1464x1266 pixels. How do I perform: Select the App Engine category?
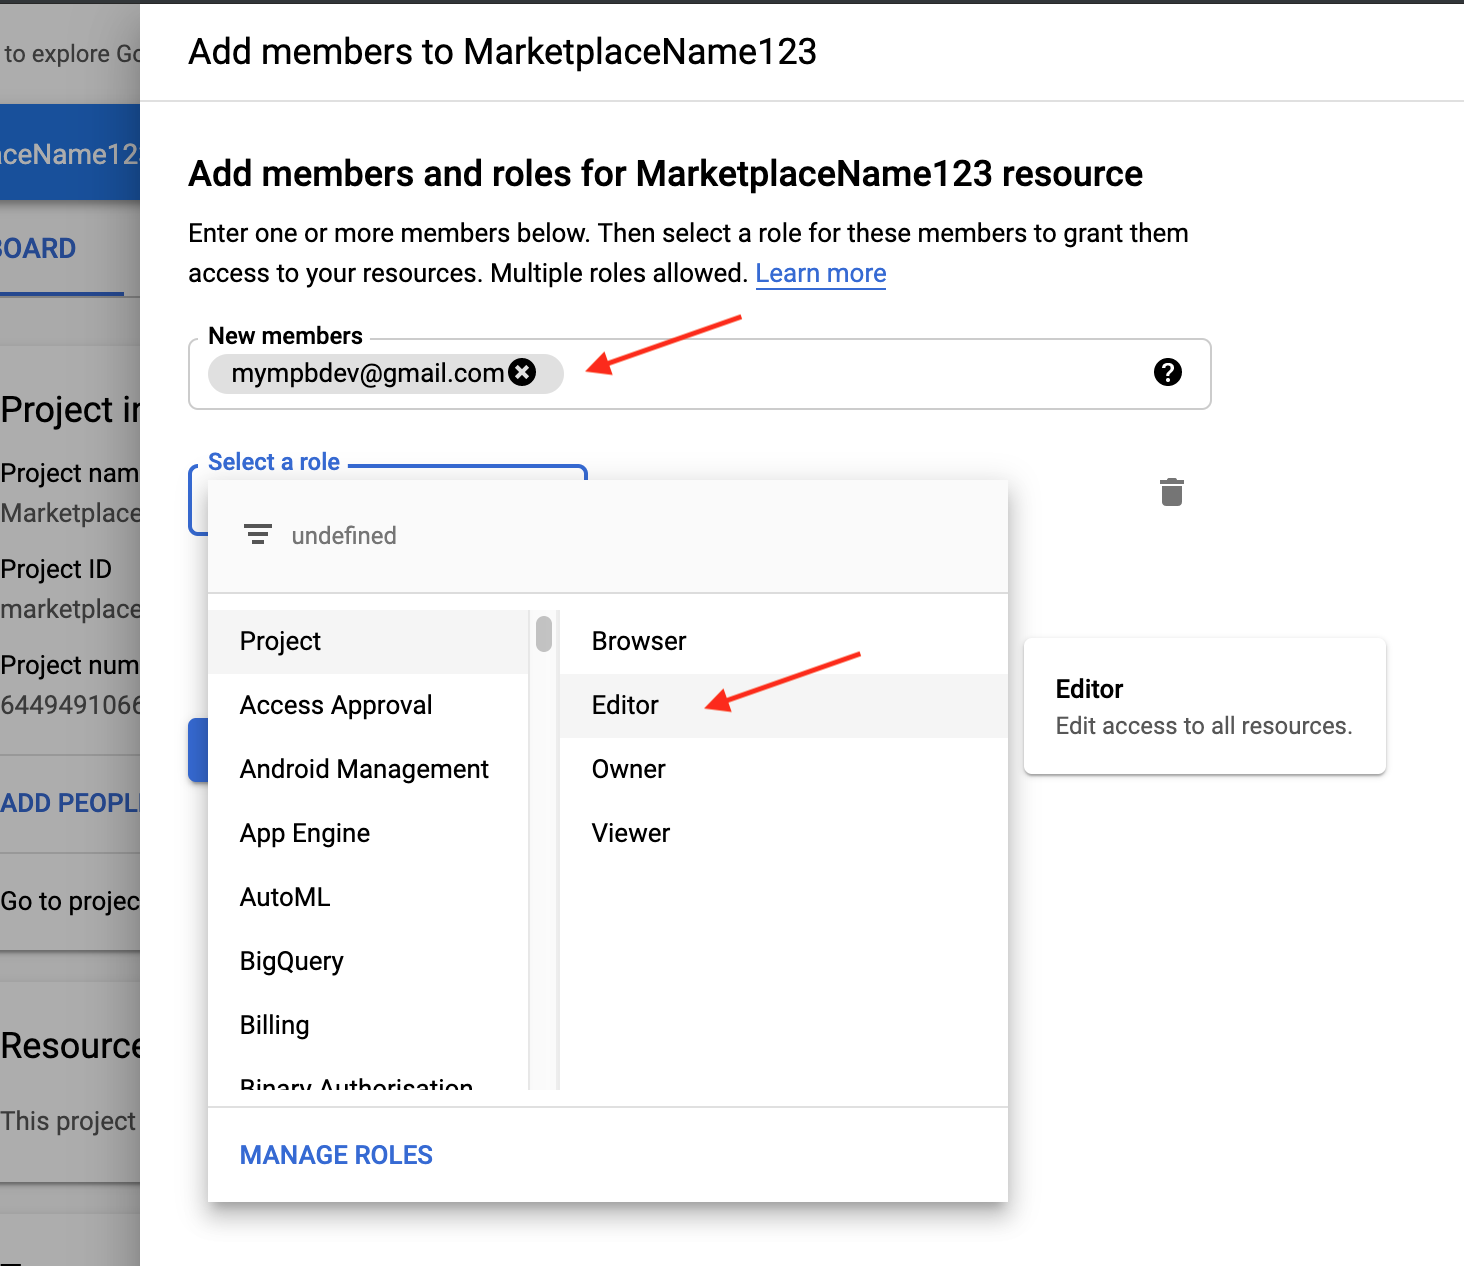[x=304, y=833]
